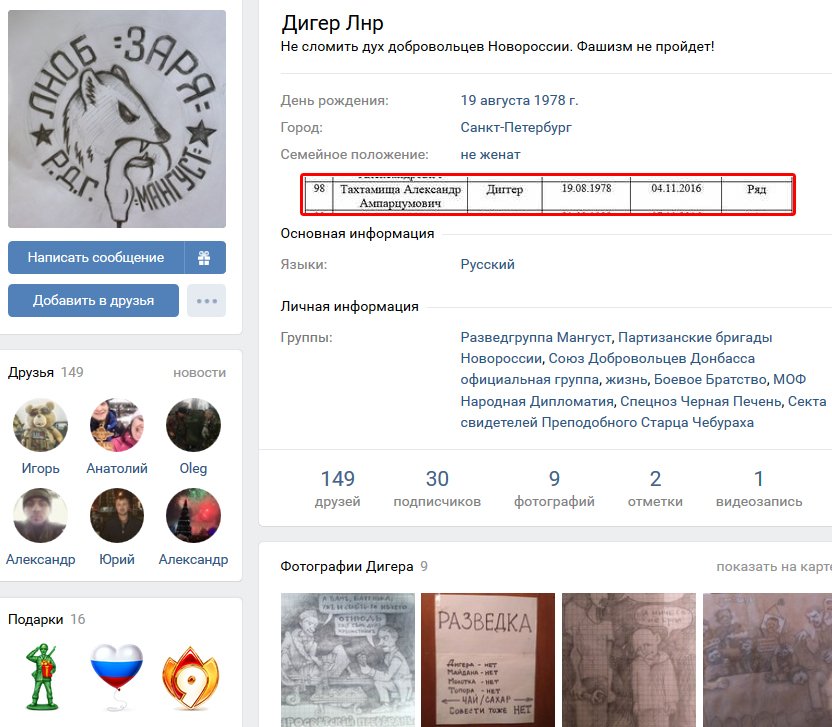Open the ЛНОБ Заря profile picture
This screenshot has height=727, width=832.
tap(117, 119)
